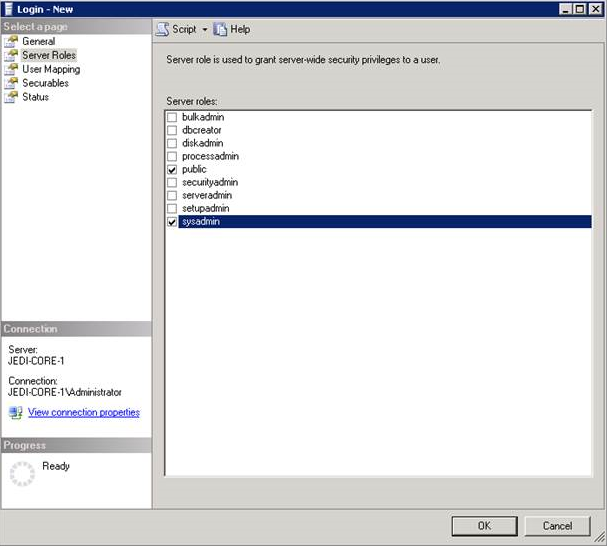
Task: Click the connection properties icon
Action: click(x=15, y=413)
